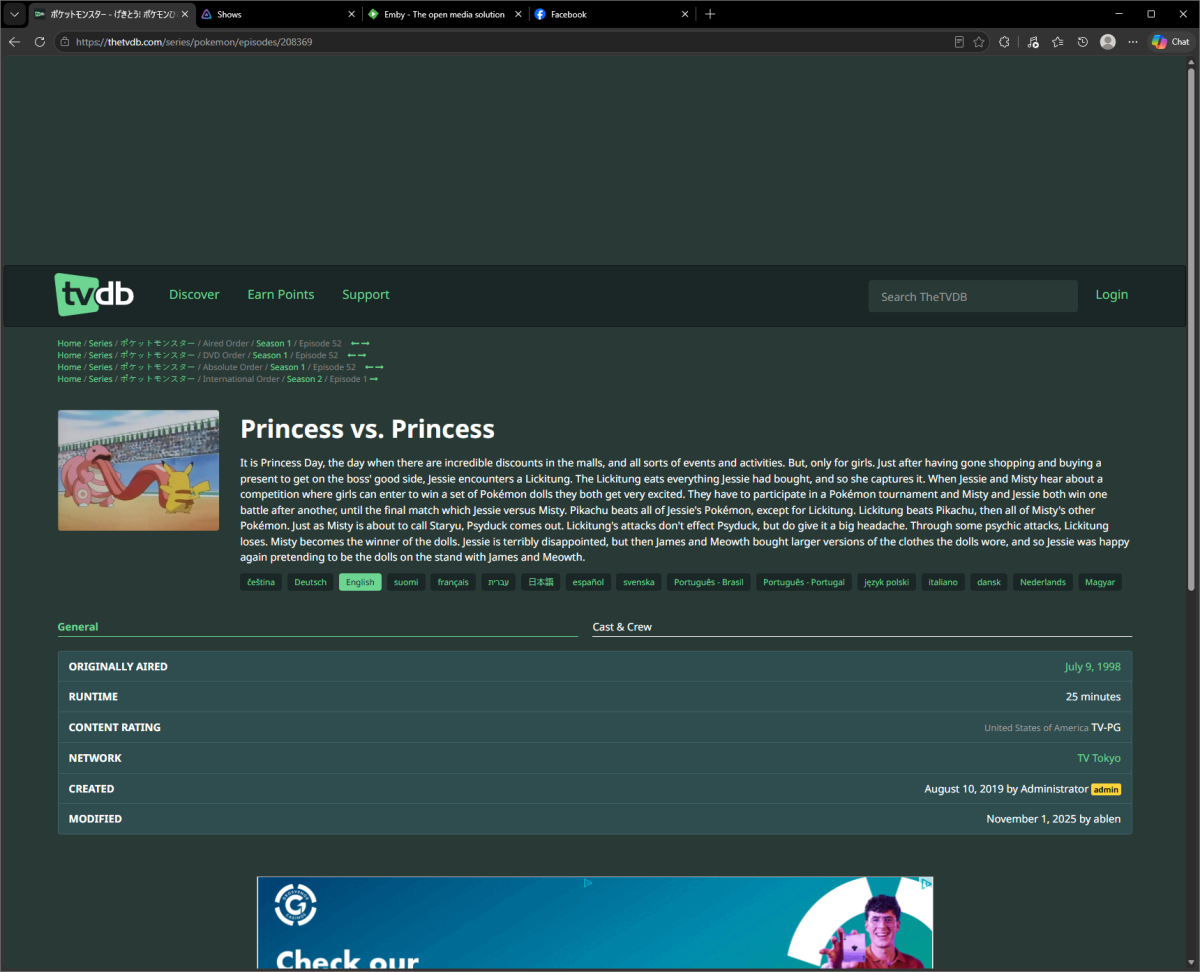Select עברית language

pyautogui.click(x=498, y=582)
